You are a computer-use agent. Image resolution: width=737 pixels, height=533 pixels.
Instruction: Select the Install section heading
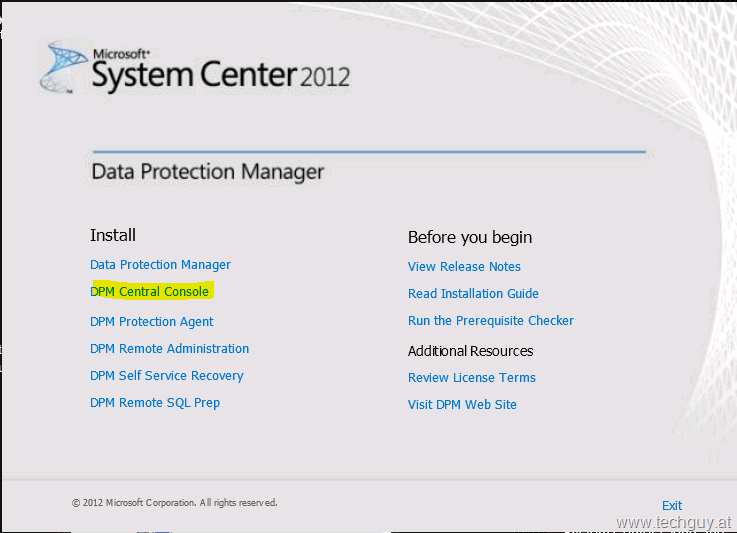(x=113, y=235)
